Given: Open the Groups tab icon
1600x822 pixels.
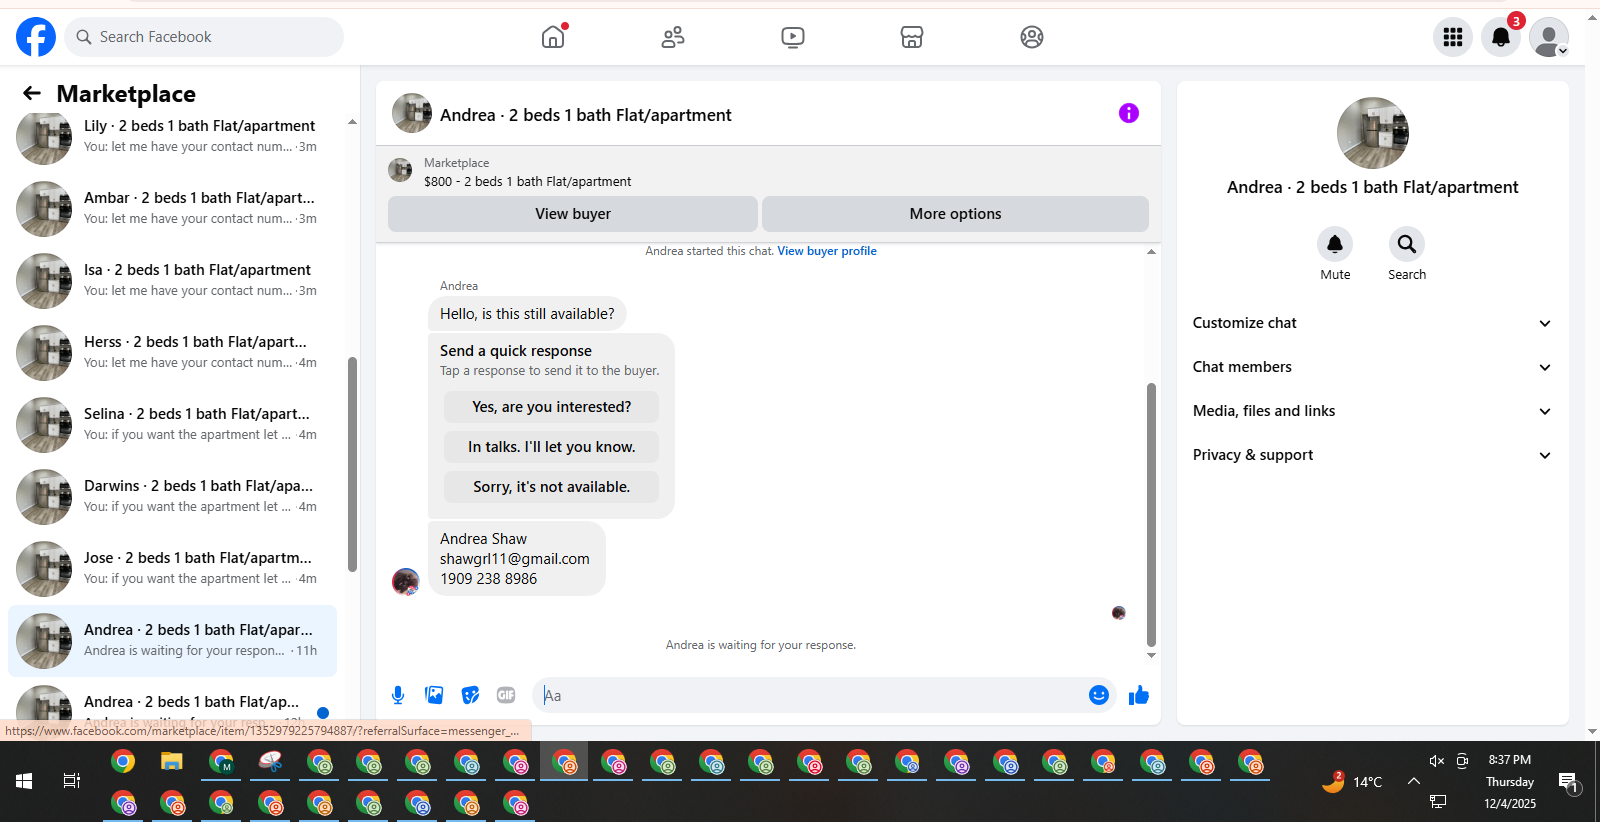Looking at the screenshot, I should [1032, 37].
